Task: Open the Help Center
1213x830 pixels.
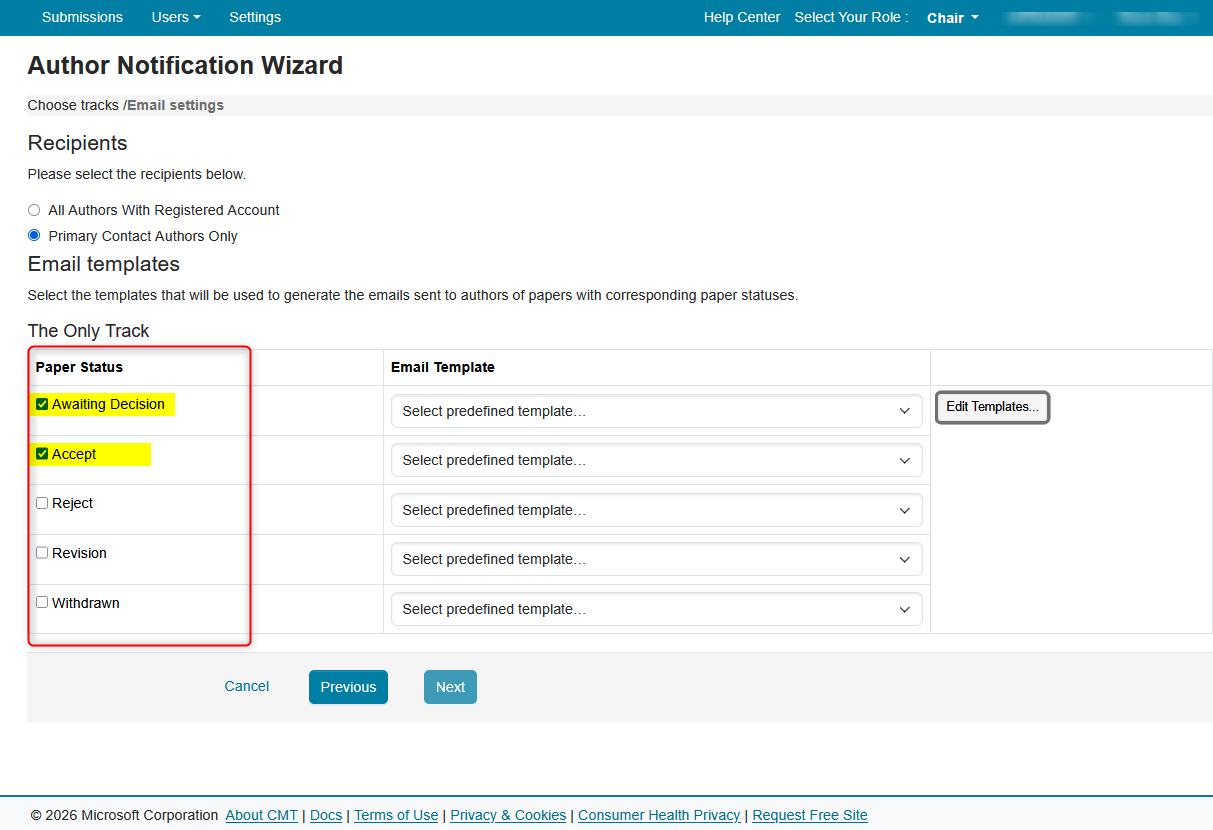Action: [741, 17]
